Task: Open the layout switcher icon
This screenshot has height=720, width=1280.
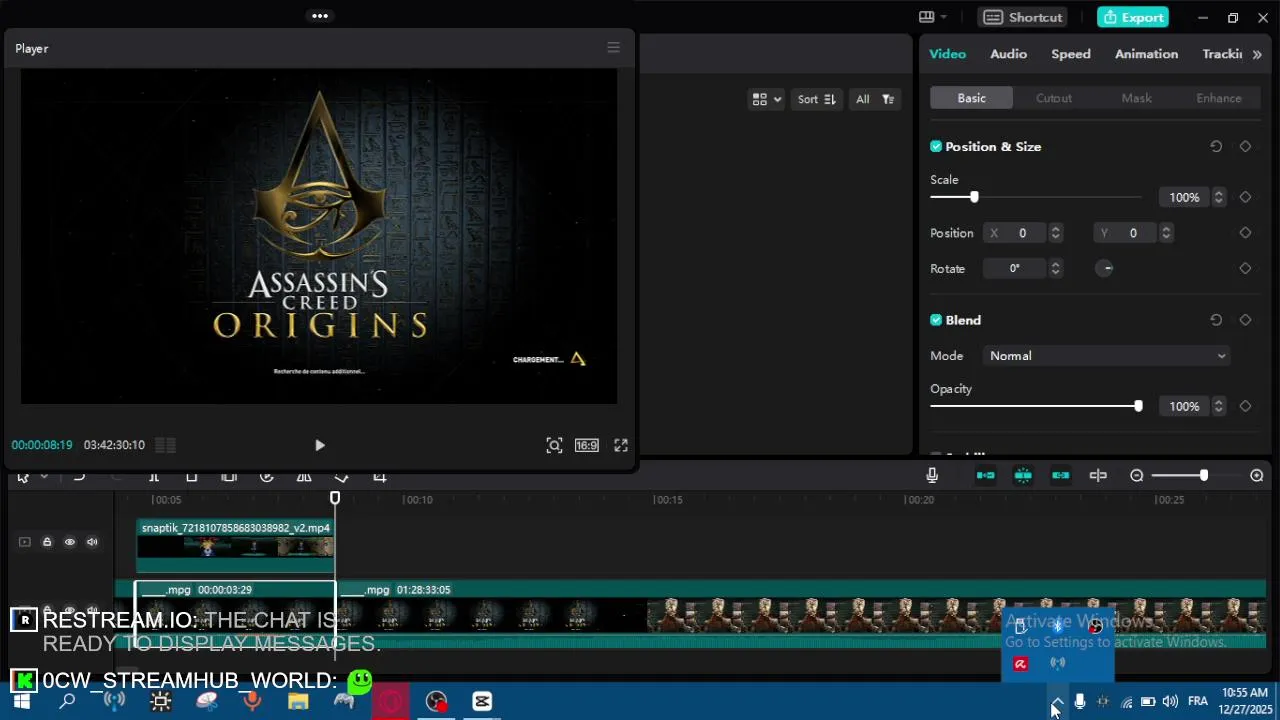Action: tap(926, 17)
